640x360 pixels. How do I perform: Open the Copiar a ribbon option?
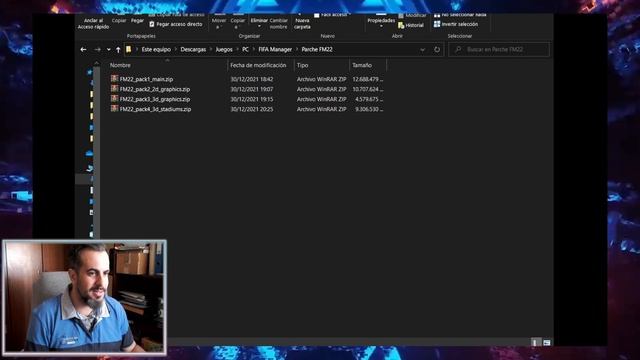(238, 23)
